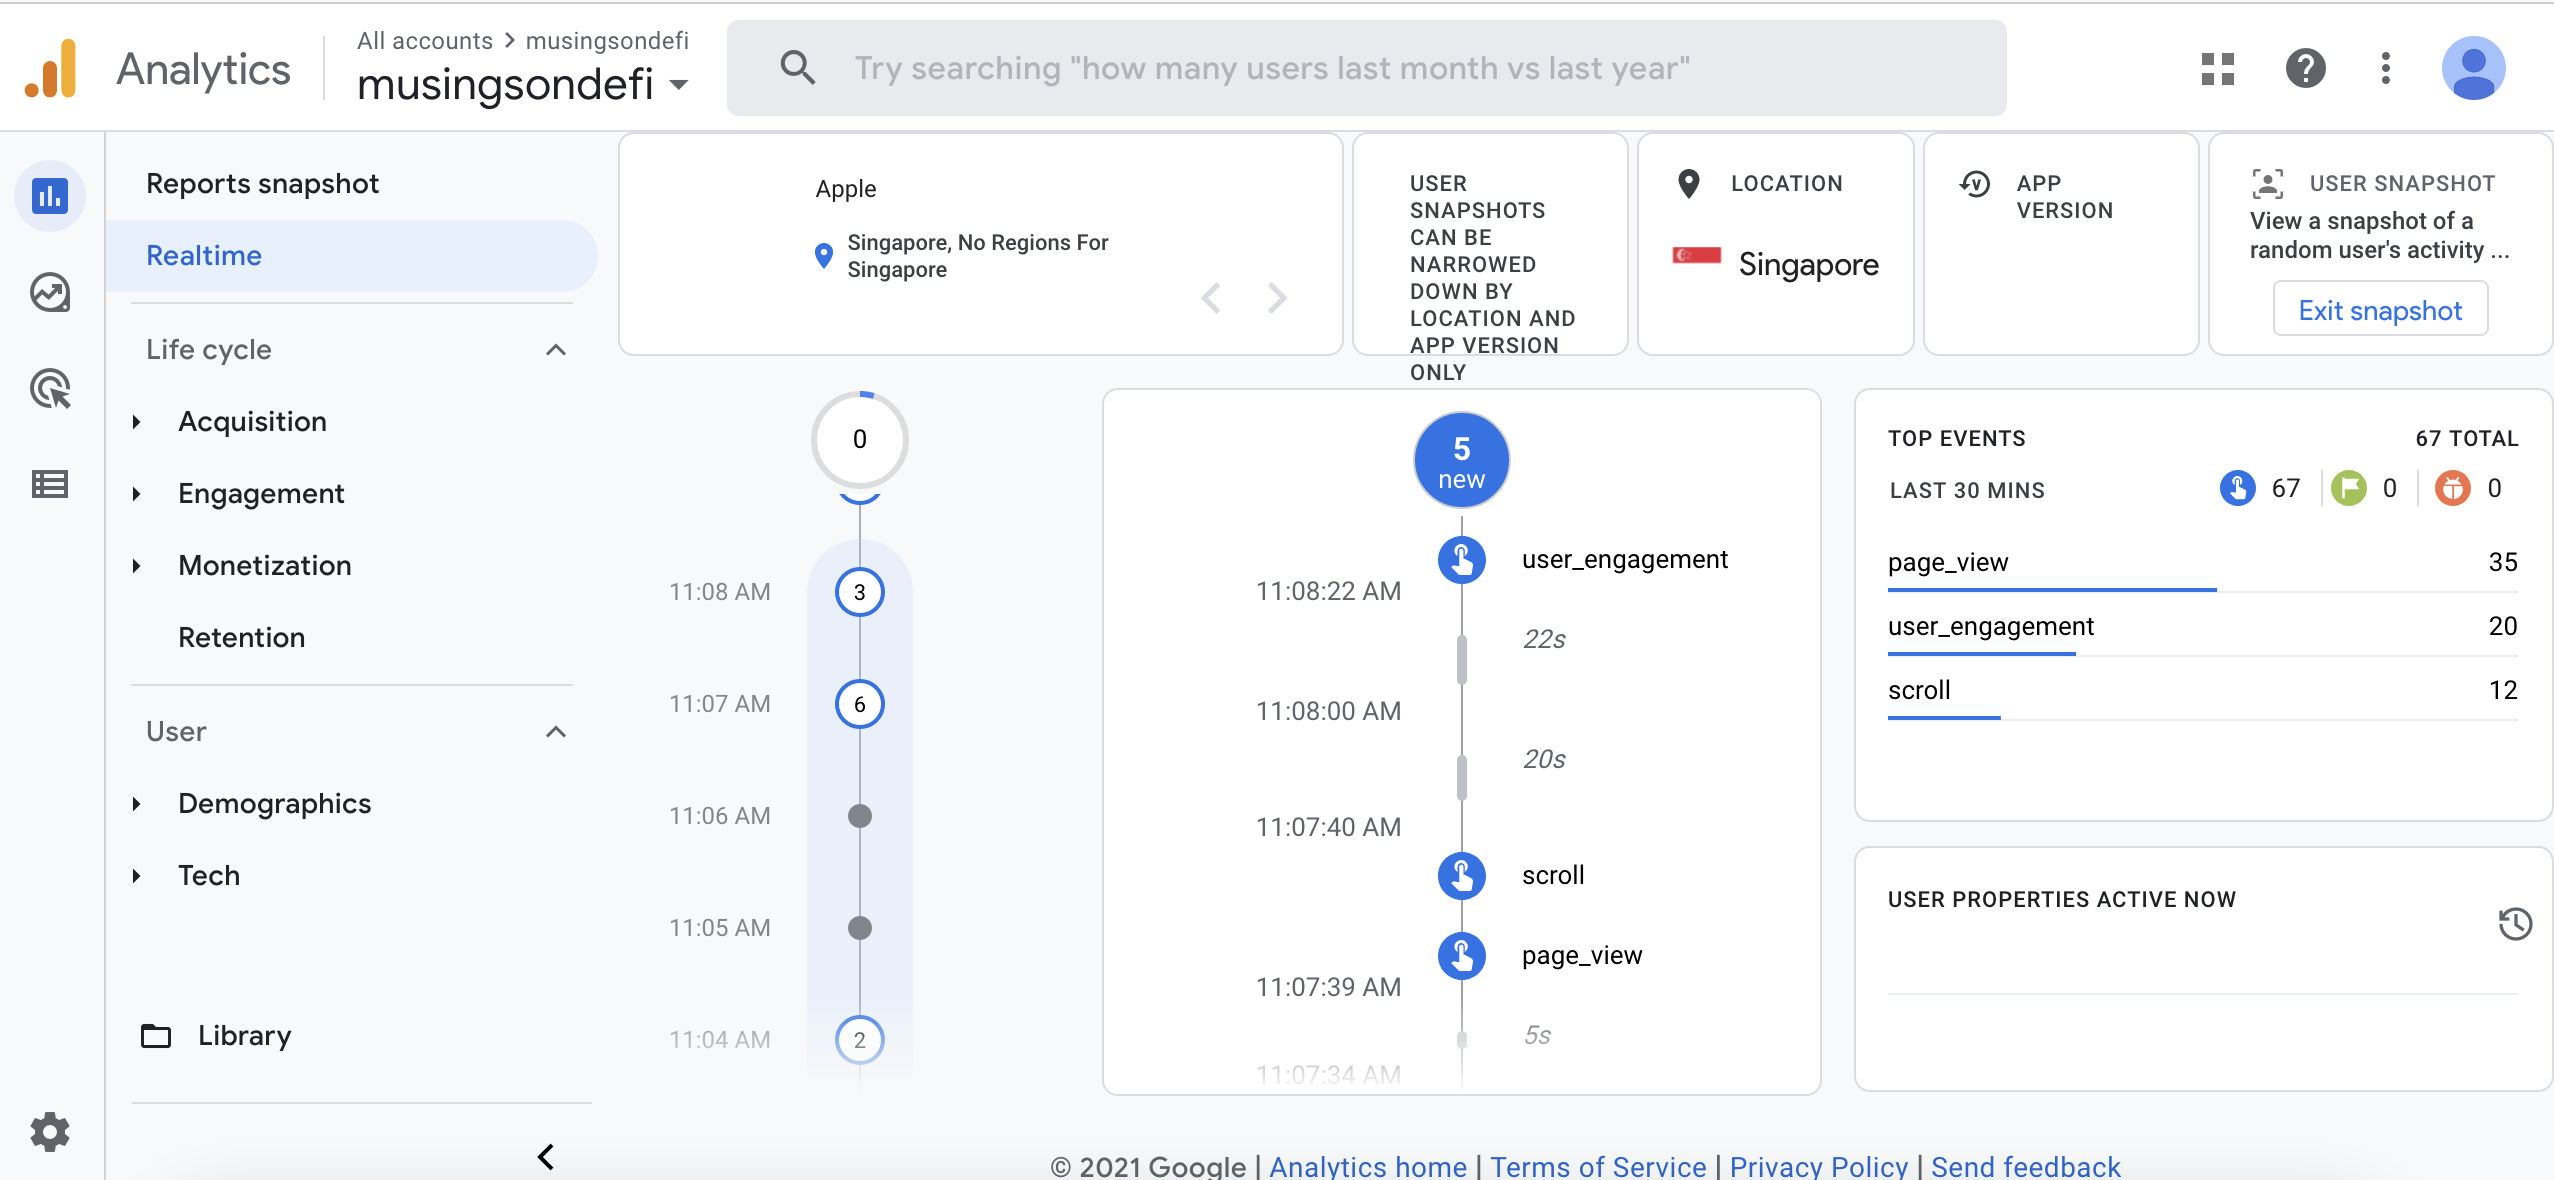The image size is (2554, 1180).
Task: Click the help question mark icon
Action: [x=2305, y=68]
